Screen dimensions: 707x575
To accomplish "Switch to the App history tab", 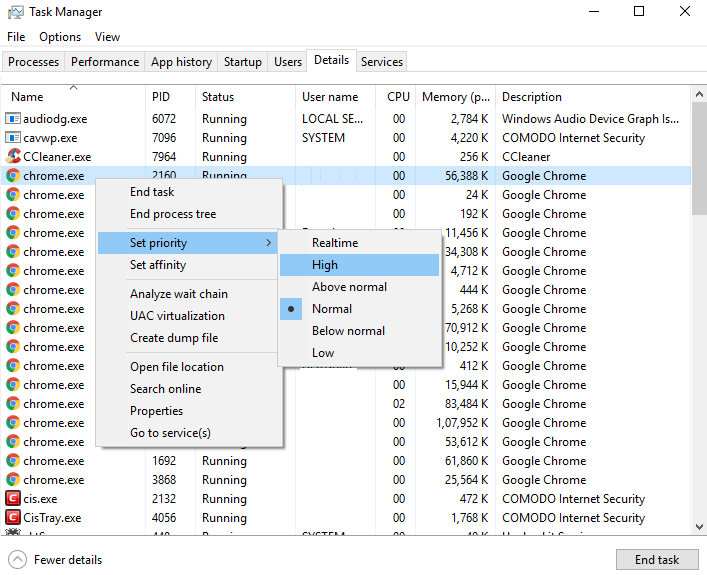I will point(181,62).
